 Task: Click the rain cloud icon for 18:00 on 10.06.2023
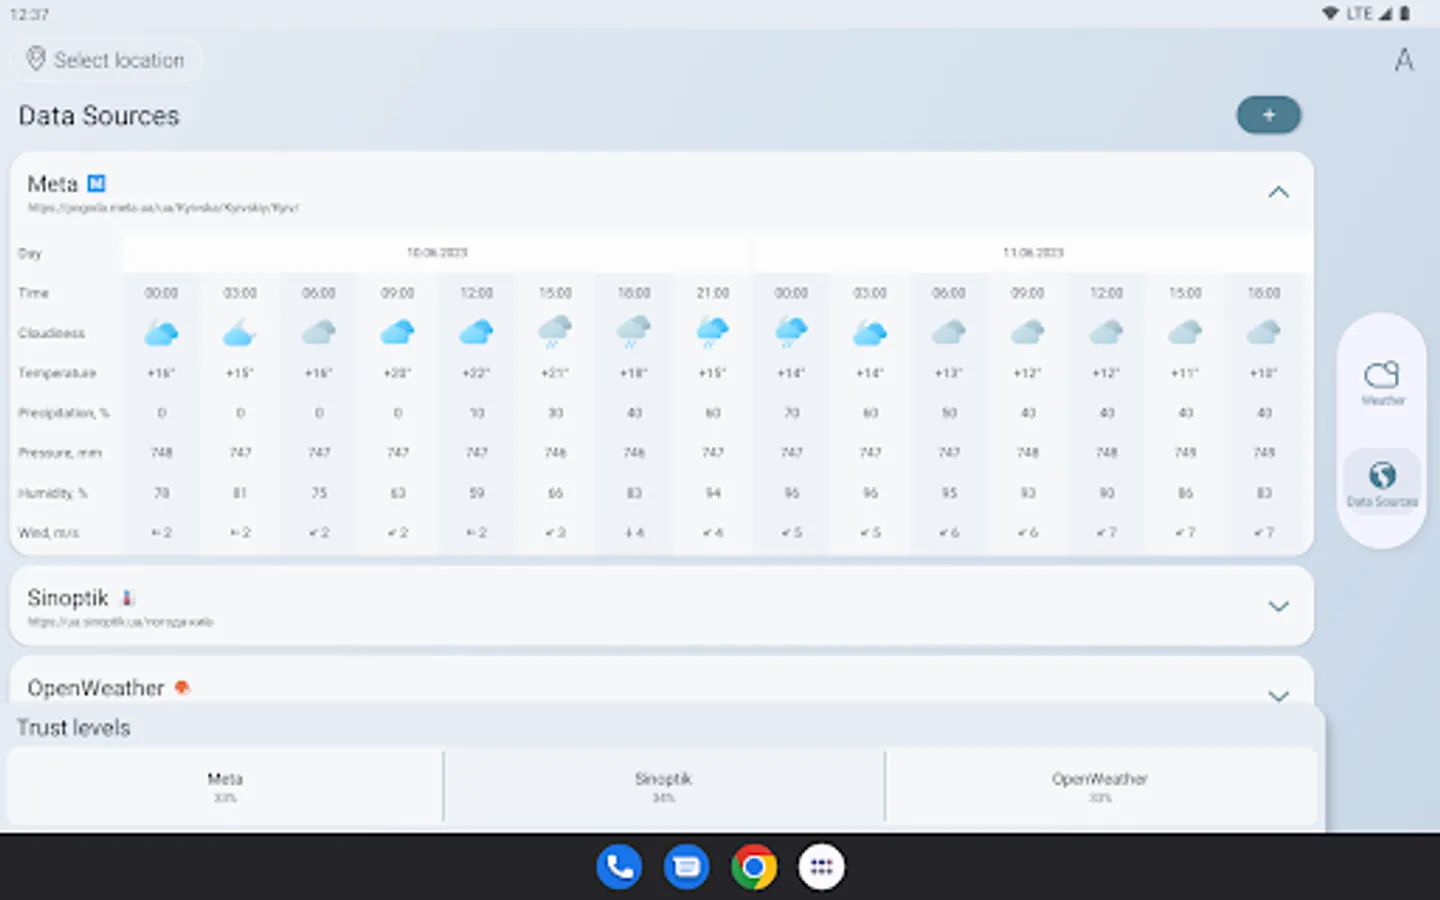[634, 332]
